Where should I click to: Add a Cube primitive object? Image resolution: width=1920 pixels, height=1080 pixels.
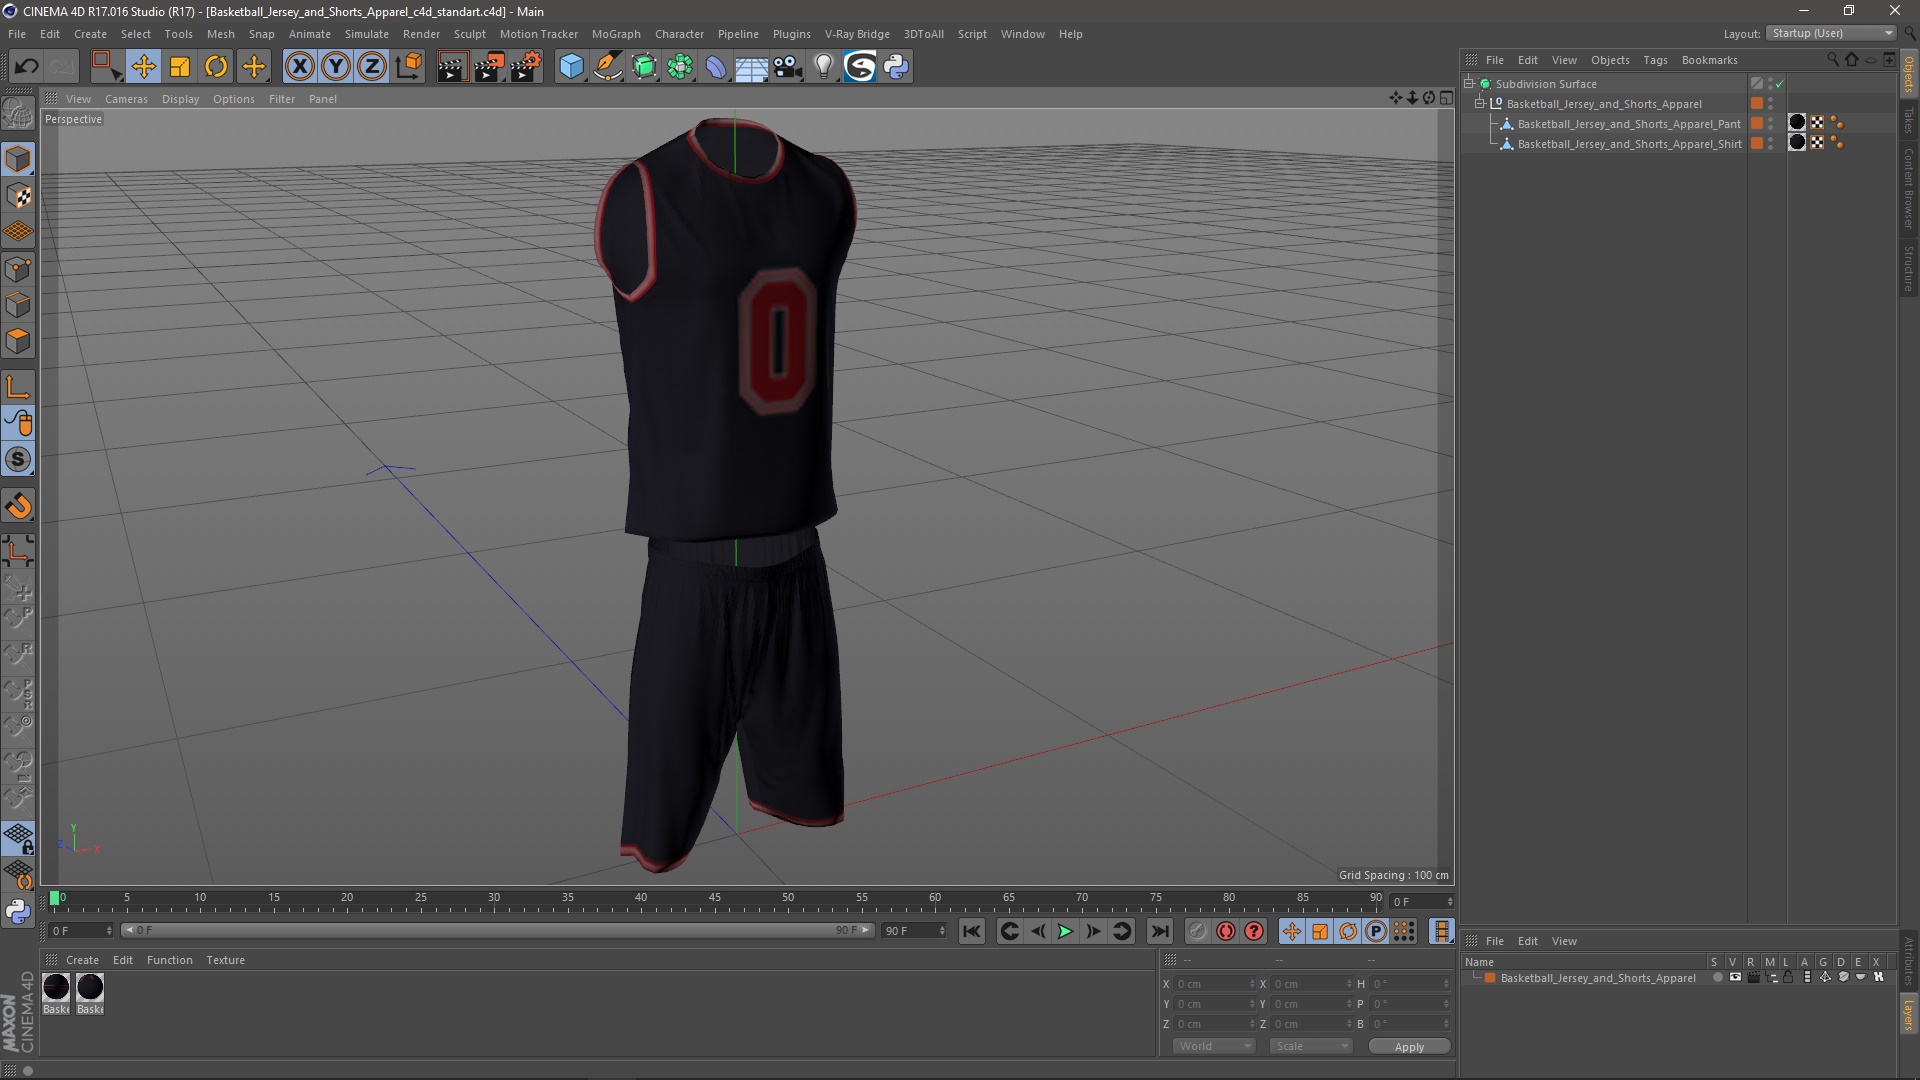tap(571, 67)
